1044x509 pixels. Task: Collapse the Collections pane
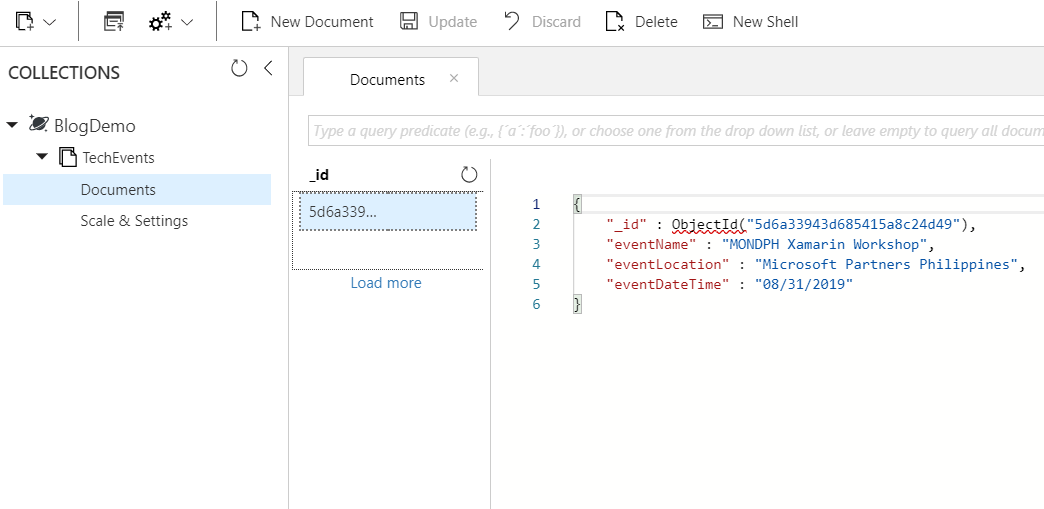268,68
